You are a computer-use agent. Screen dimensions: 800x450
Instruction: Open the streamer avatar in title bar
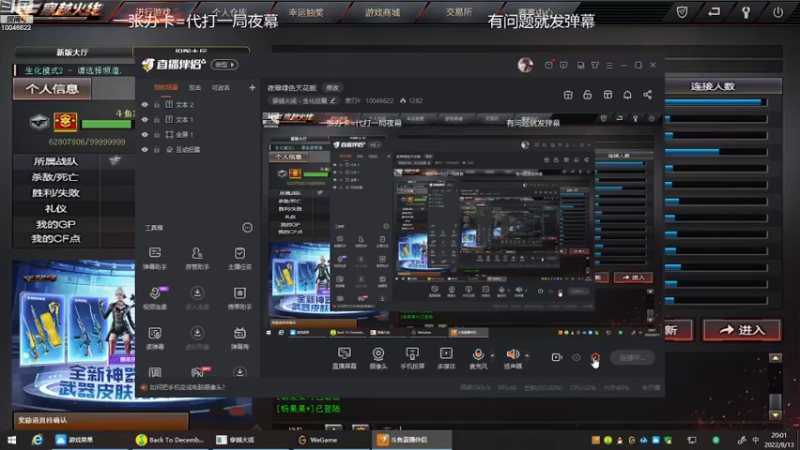coord(526,65)
